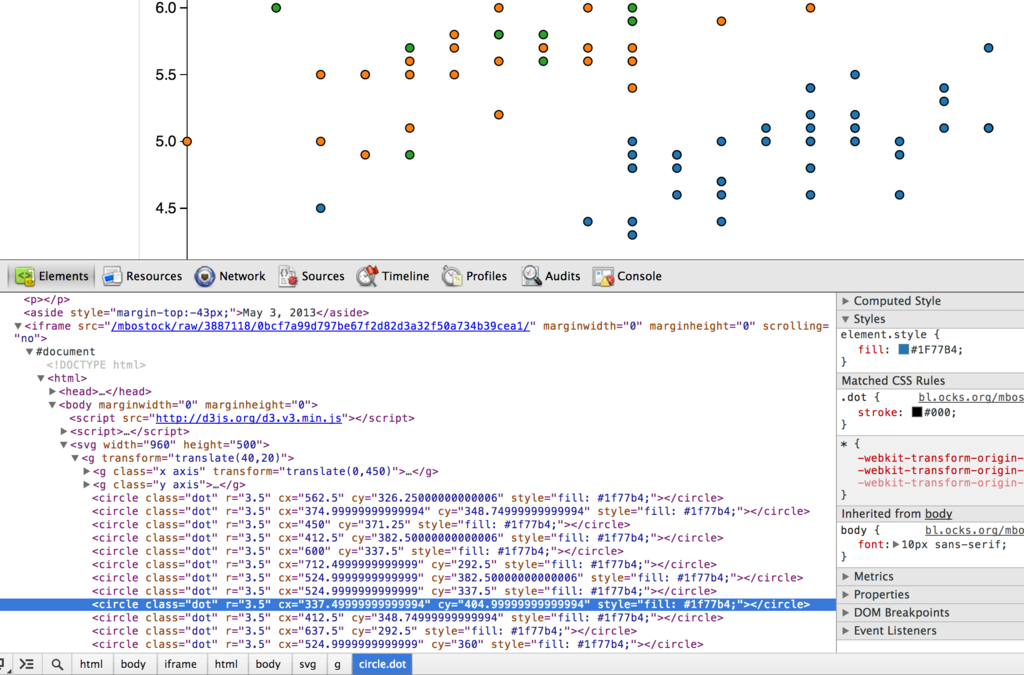Select the first html breadcrumb
The image size is (1024, 675).
click(91, 664)
